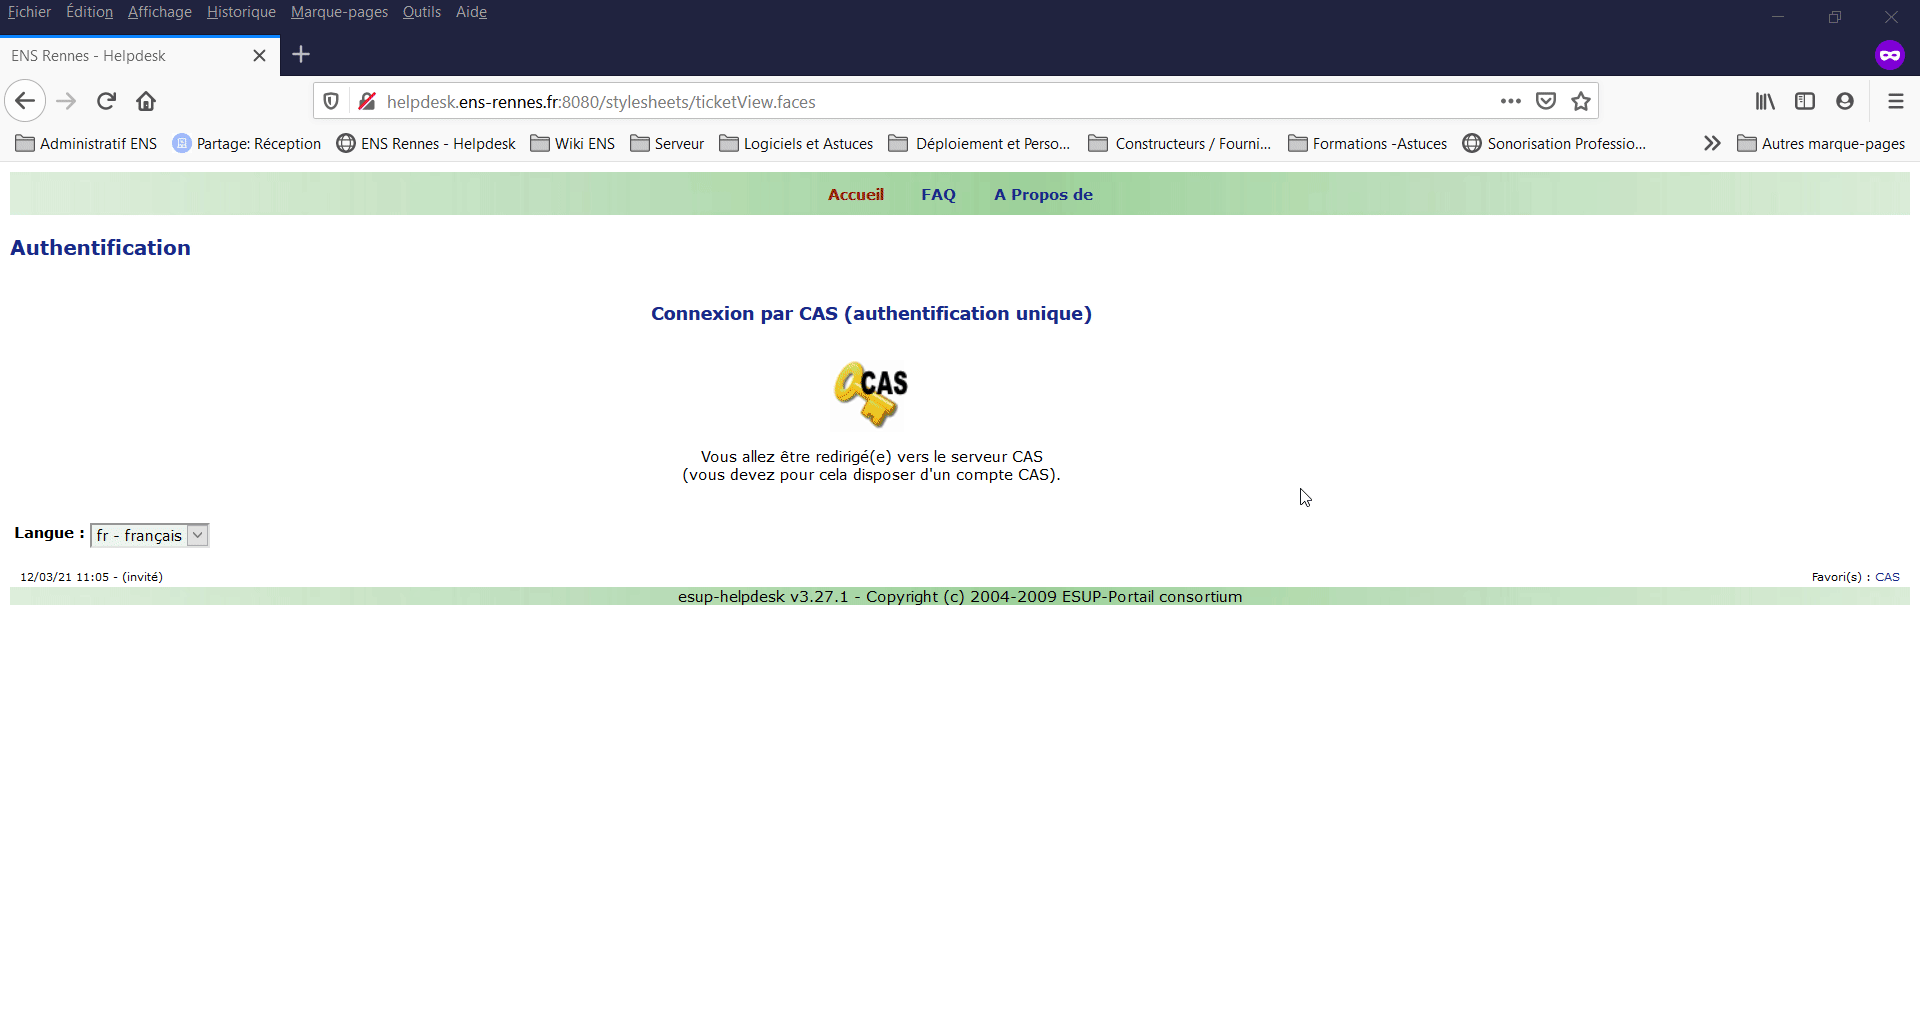Go to the browser home page icon

click(x=146, y=101)
